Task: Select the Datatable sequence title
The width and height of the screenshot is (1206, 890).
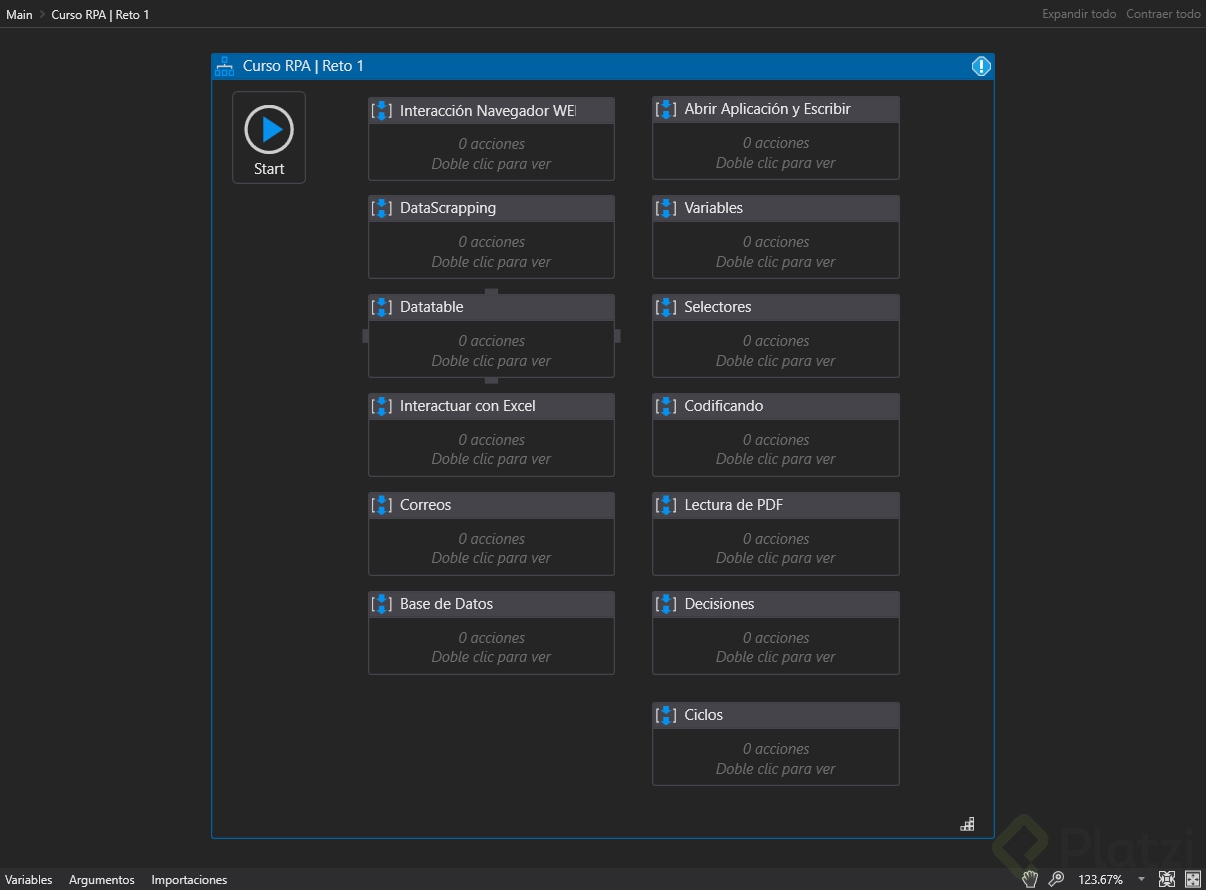Action: [x=432, y=307]
